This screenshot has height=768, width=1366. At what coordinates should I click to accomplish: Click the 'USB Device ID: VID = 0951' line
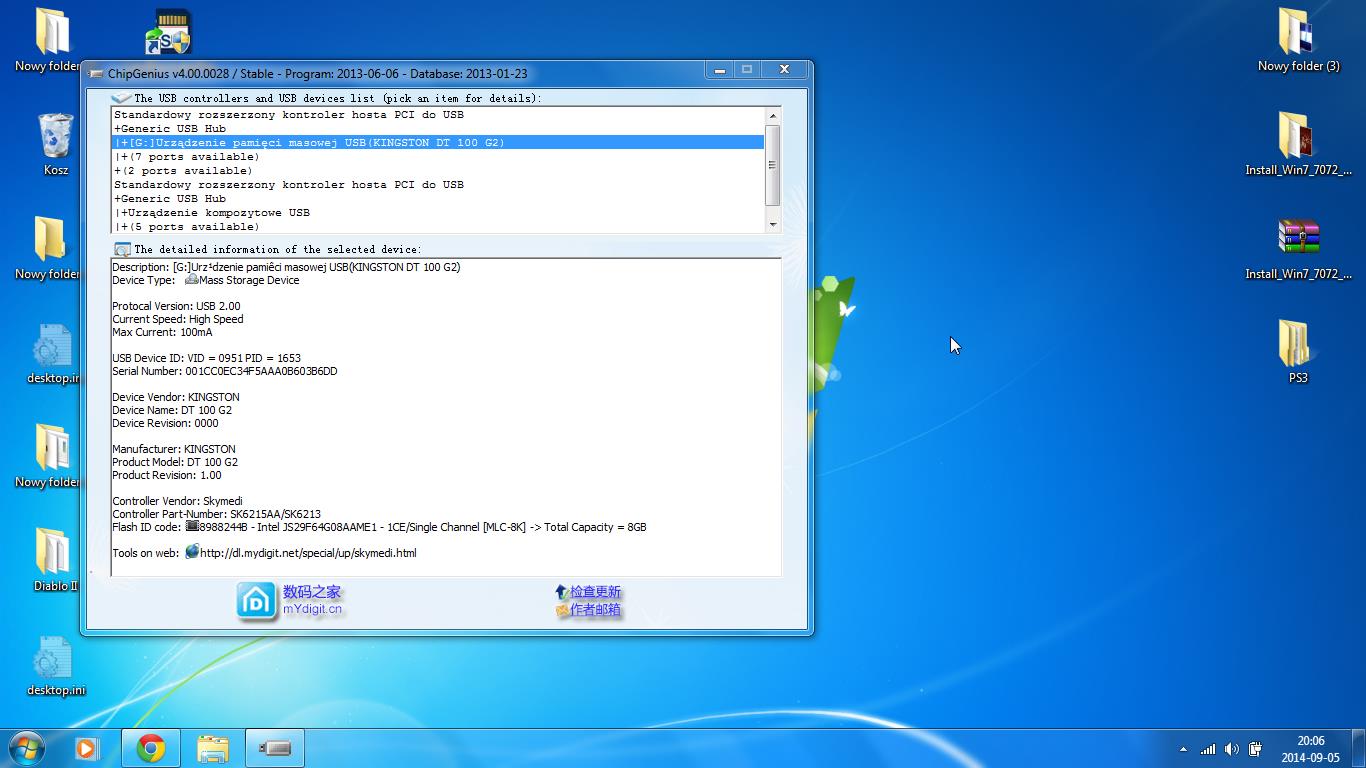click(206, 358)
